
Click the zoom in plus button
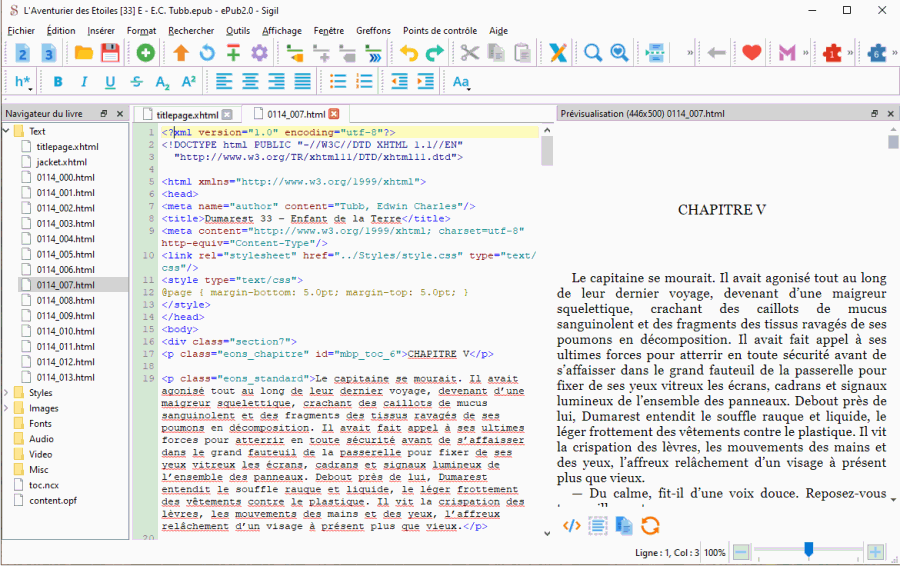[x=875, y=552]
